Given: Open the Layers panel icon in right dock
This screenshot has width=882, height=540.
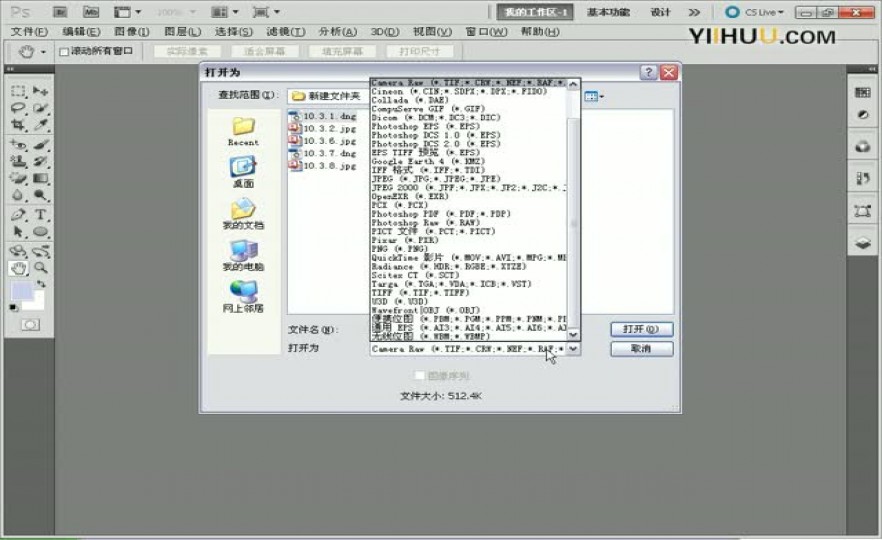Looking at the screenshot, I should click(862, 243).
